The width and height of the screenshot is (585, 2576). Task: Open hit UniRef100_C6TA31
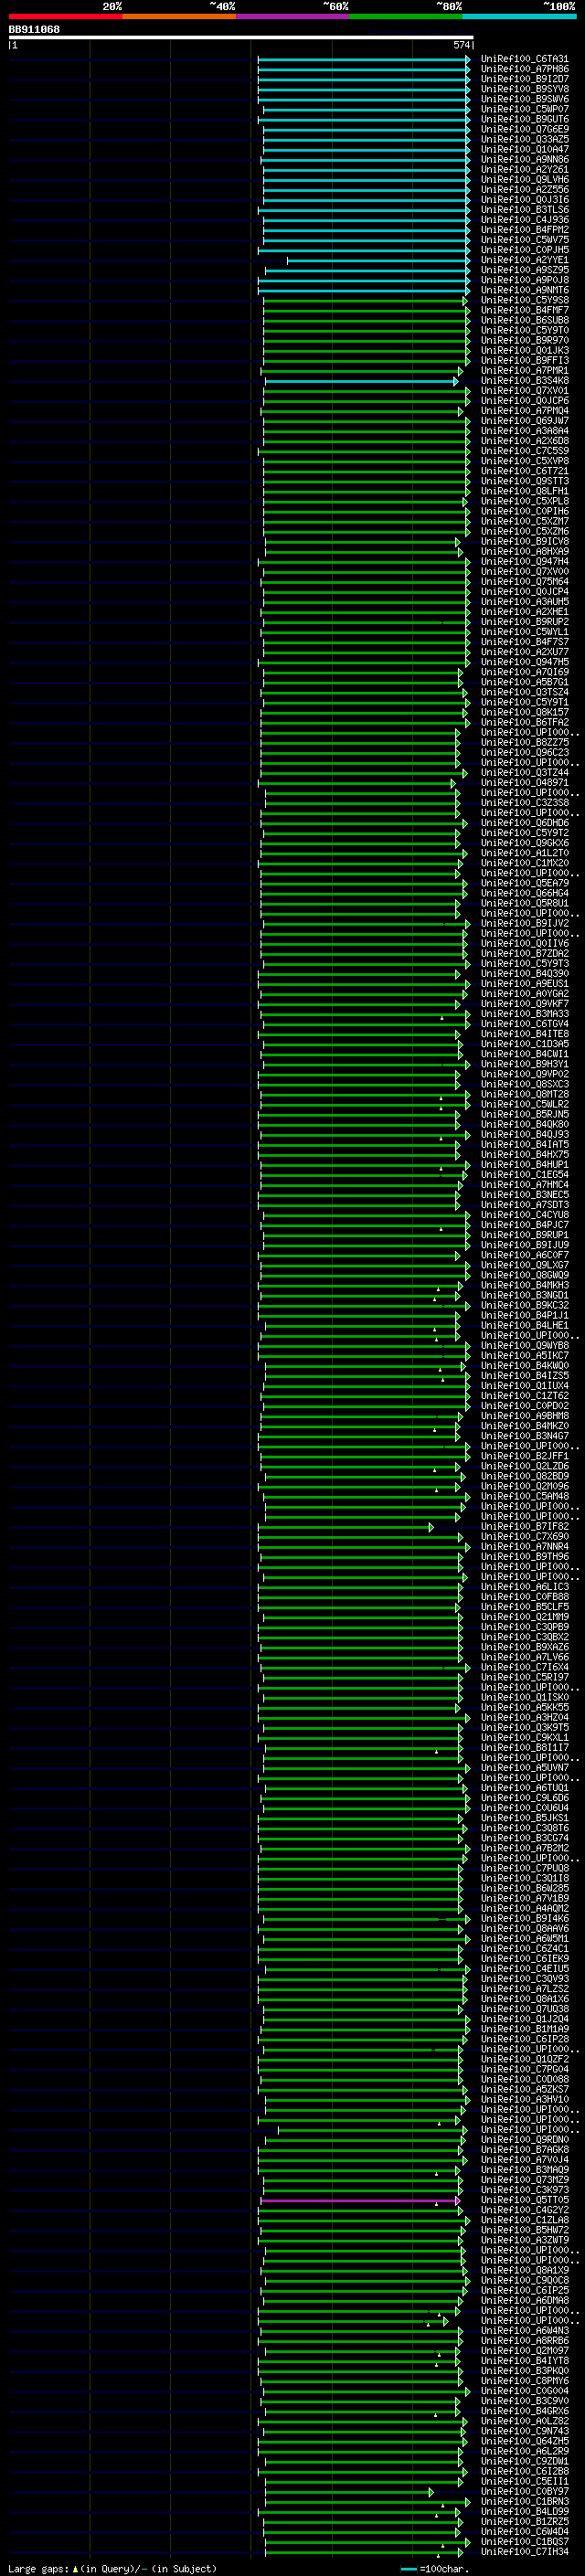(525, 59)
